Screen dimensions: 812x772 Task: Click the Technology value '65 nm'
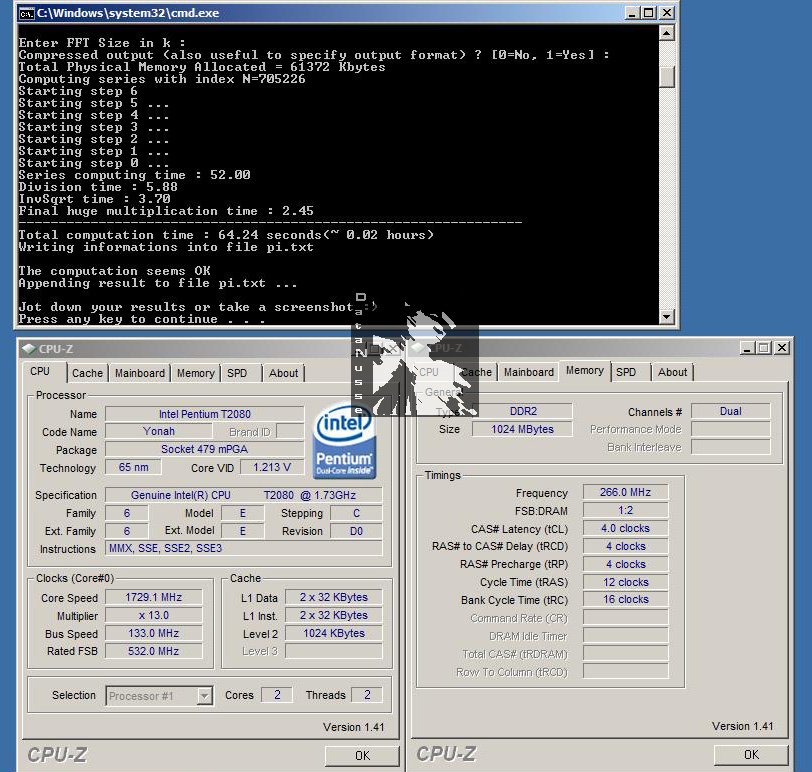133,468
